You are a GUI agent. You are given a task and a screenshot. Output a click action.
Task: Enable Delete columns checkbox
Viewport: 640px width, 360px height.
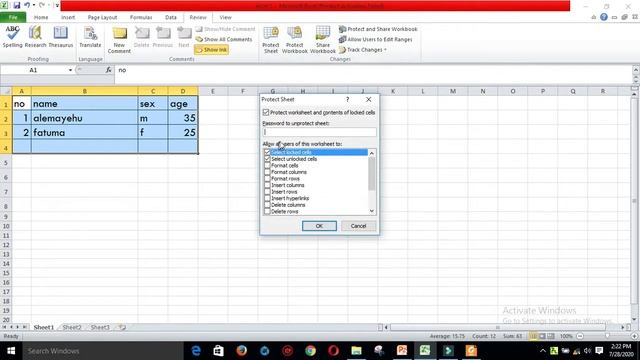tap(267, 204)
